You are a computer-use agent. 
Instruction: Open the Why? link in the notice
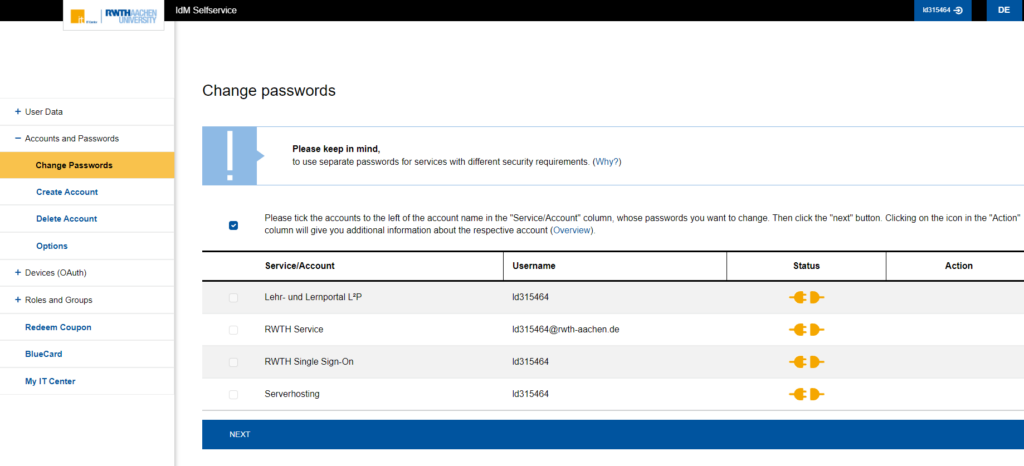coord(607,161)
